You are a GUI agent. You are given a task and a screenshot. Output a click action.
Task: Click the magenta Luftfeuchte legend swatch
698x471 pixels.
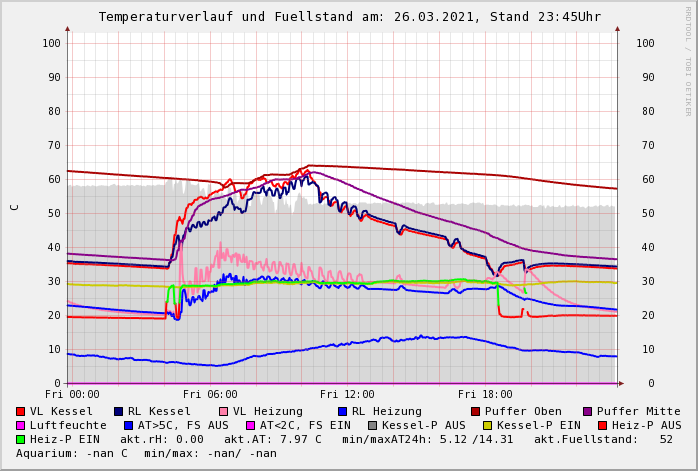21,425
